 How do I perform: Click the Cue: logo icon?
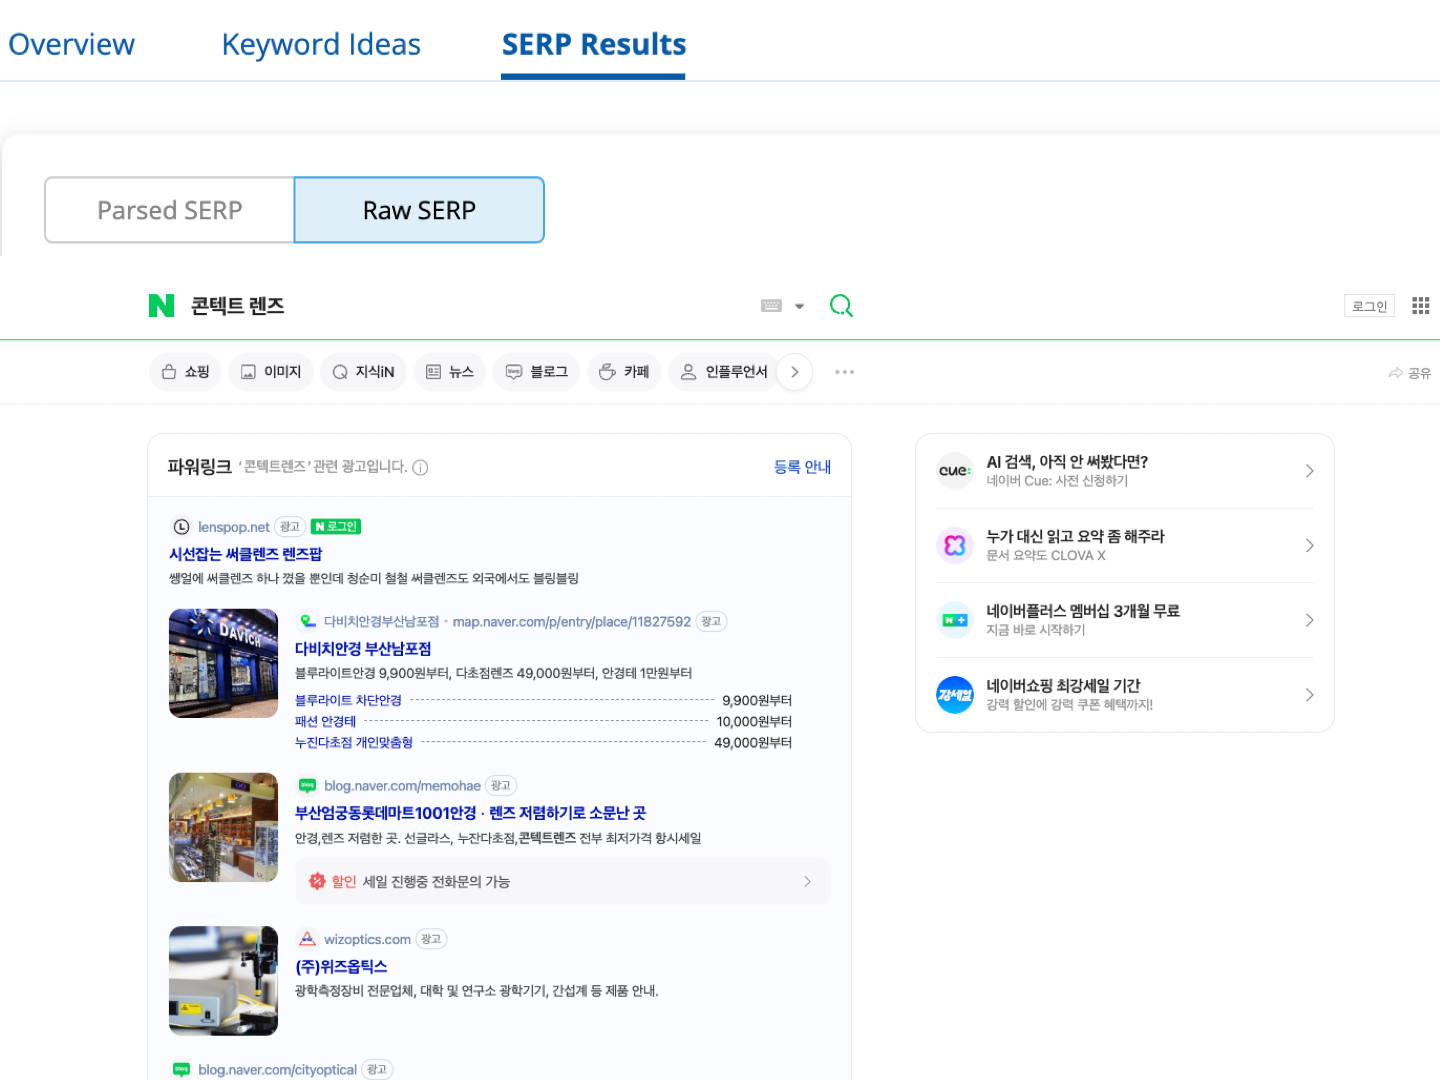click(x=955, y=471)
